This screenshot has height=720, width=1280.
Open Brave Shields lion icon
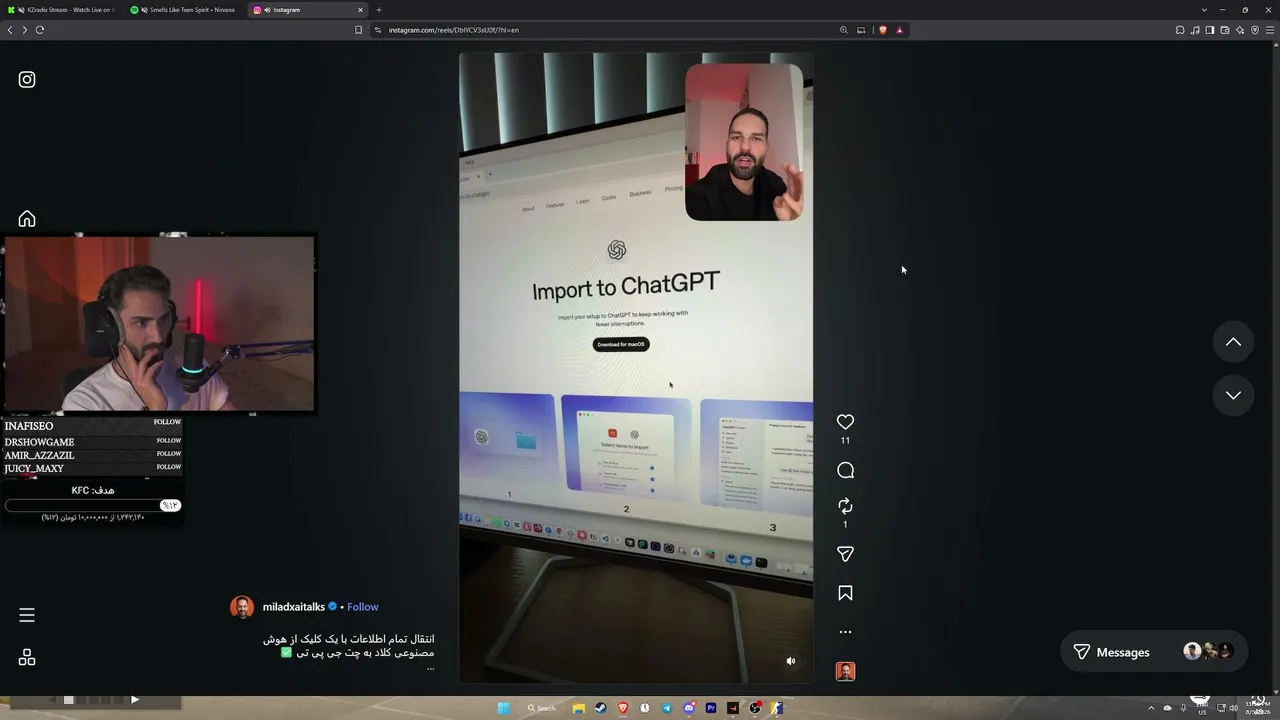click(x=882, y=30)
